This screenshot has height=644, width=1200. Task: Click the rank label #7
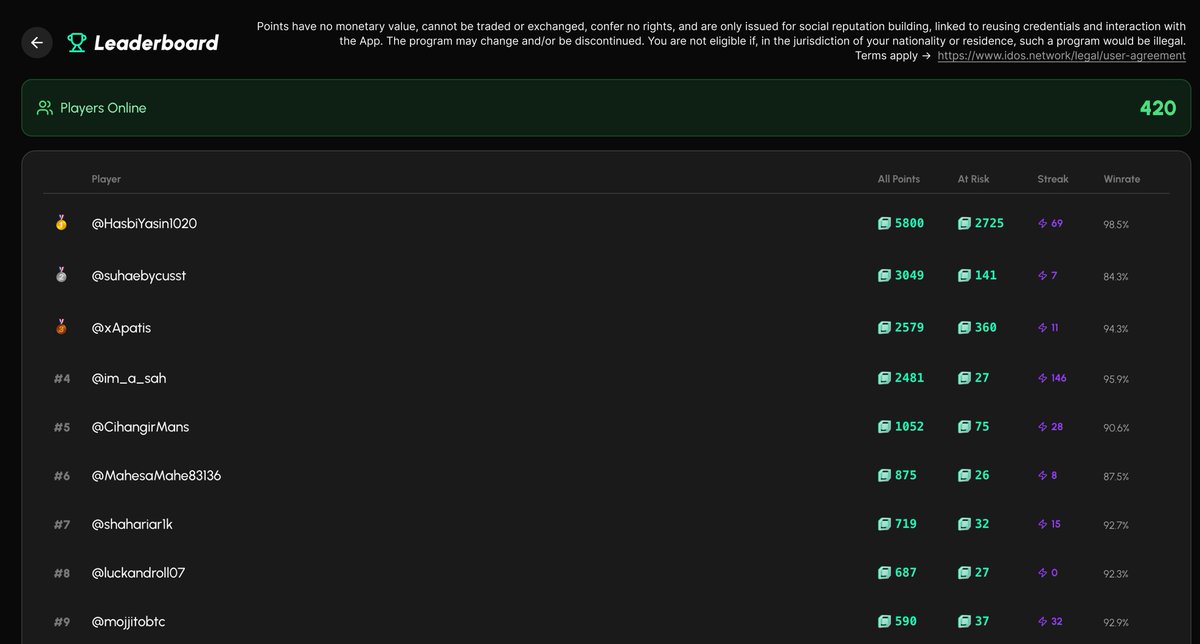62,524
